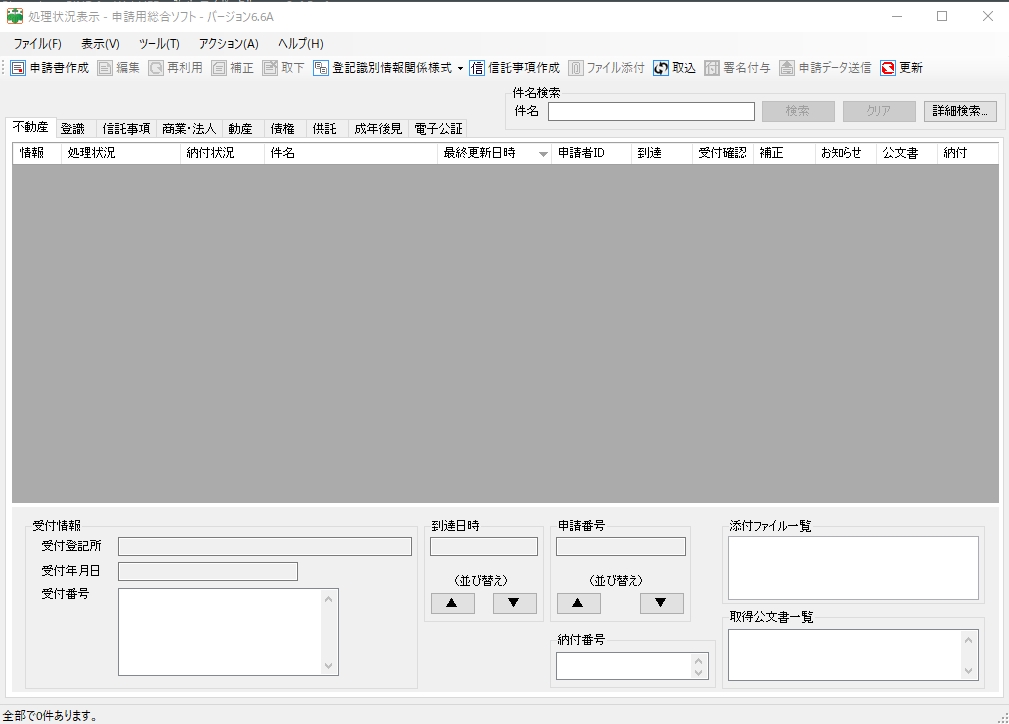Click the 受付年月日 field
Screen dimensions: 1009x724
pos(208,571)
